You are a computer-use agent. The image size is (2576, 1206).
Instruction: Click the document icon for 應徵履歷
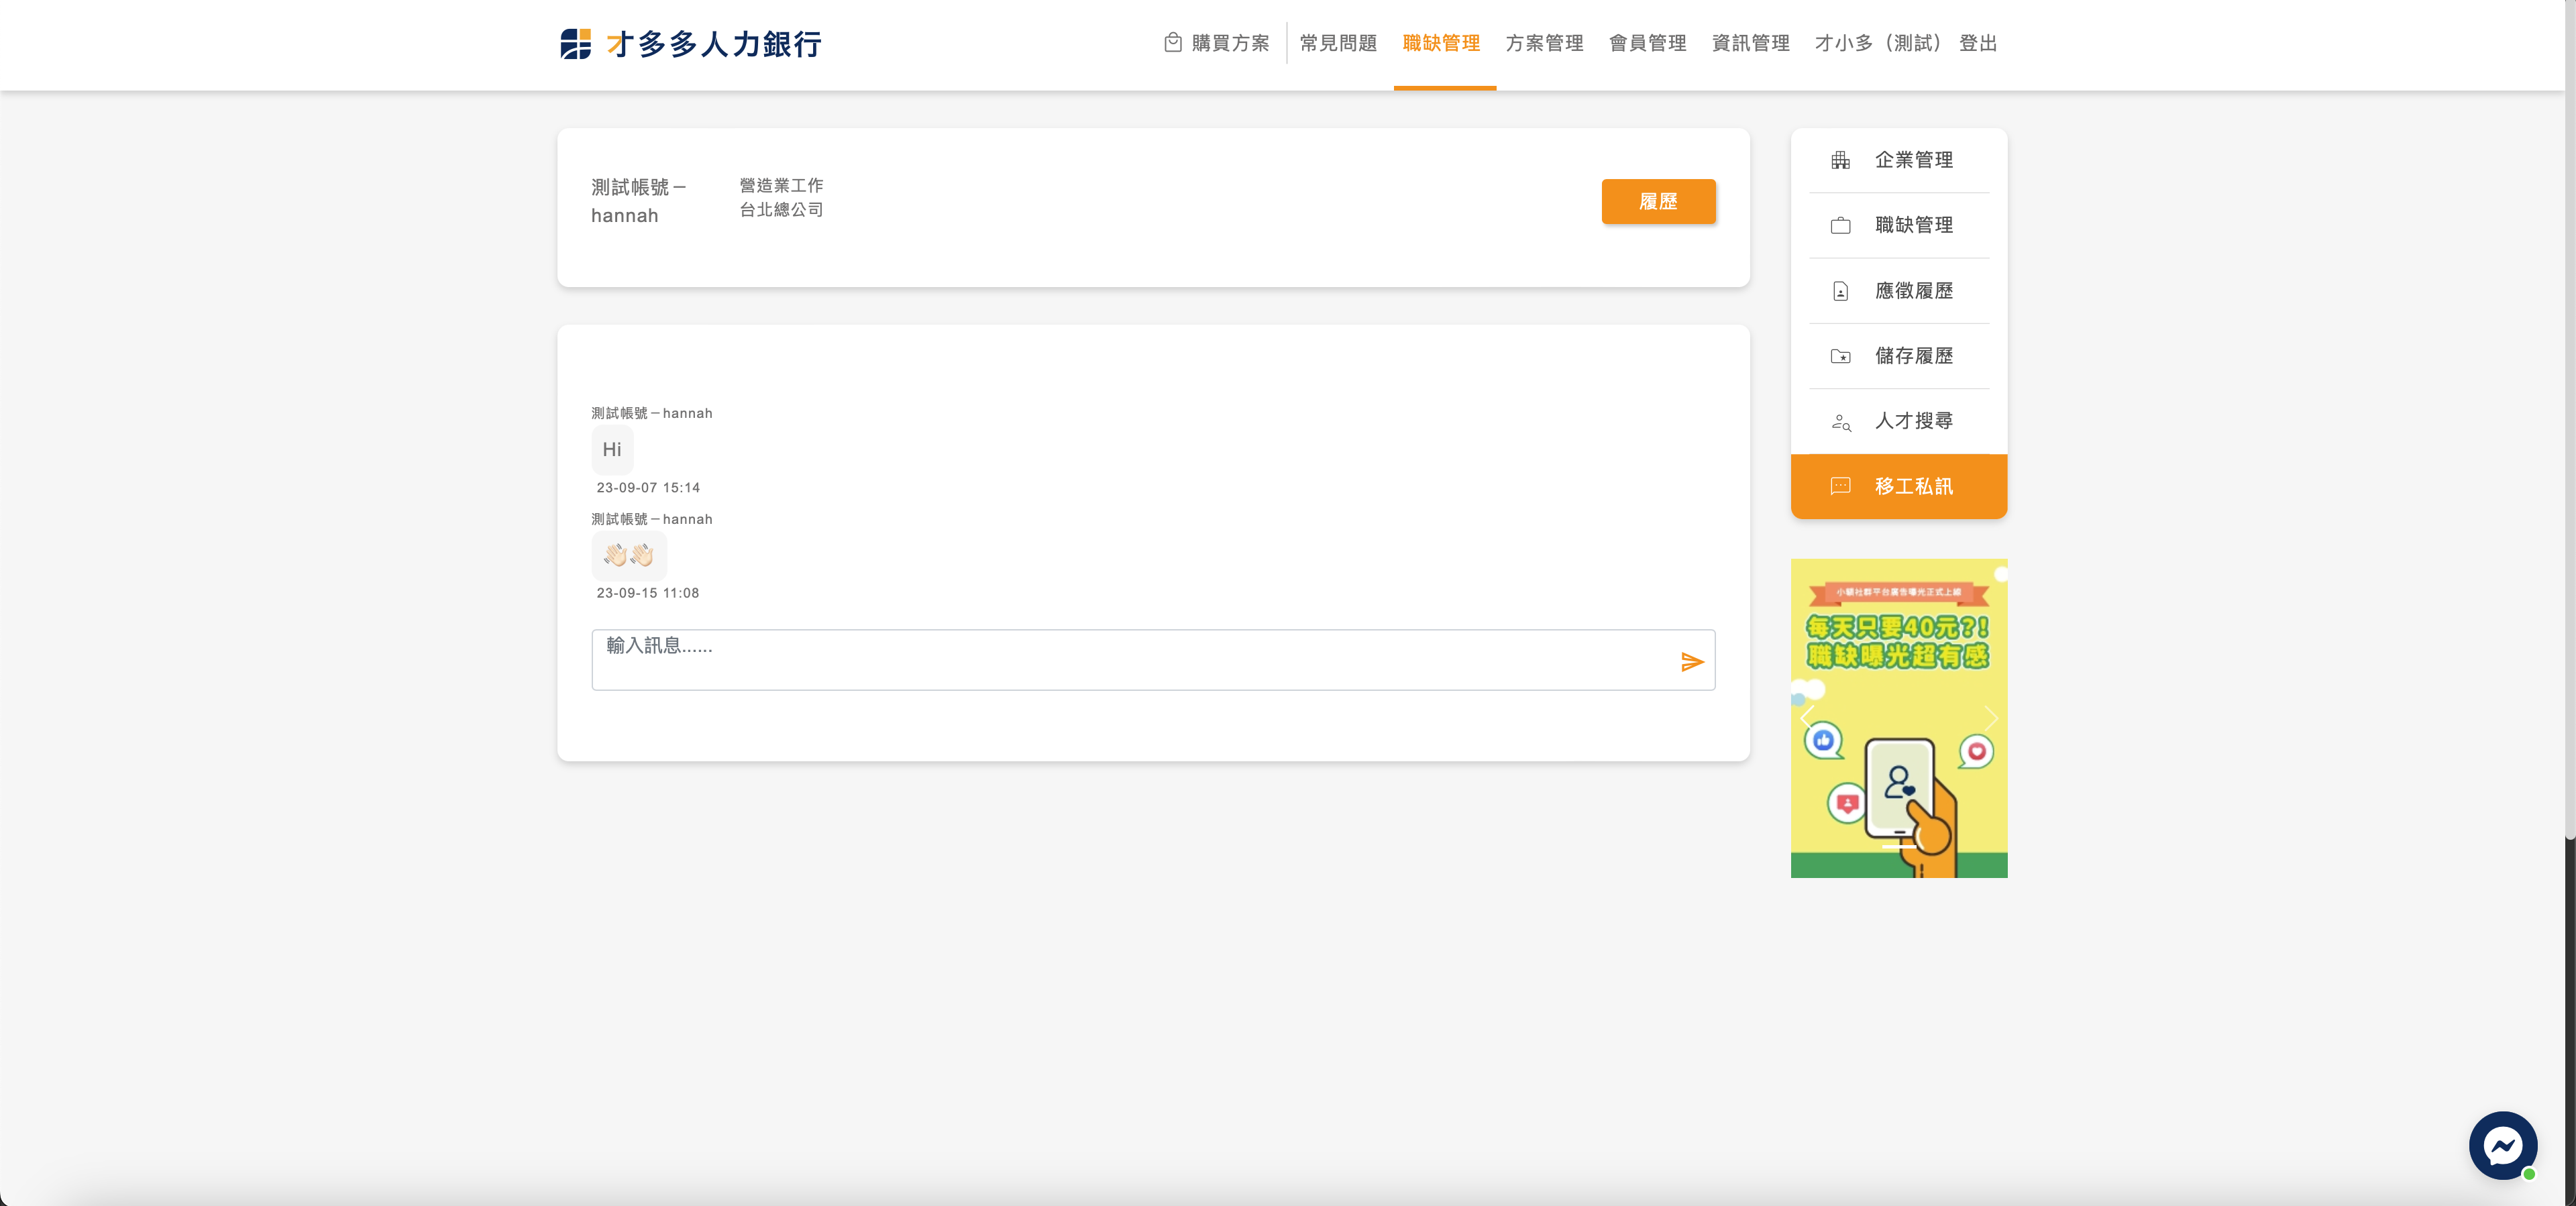1840,291
